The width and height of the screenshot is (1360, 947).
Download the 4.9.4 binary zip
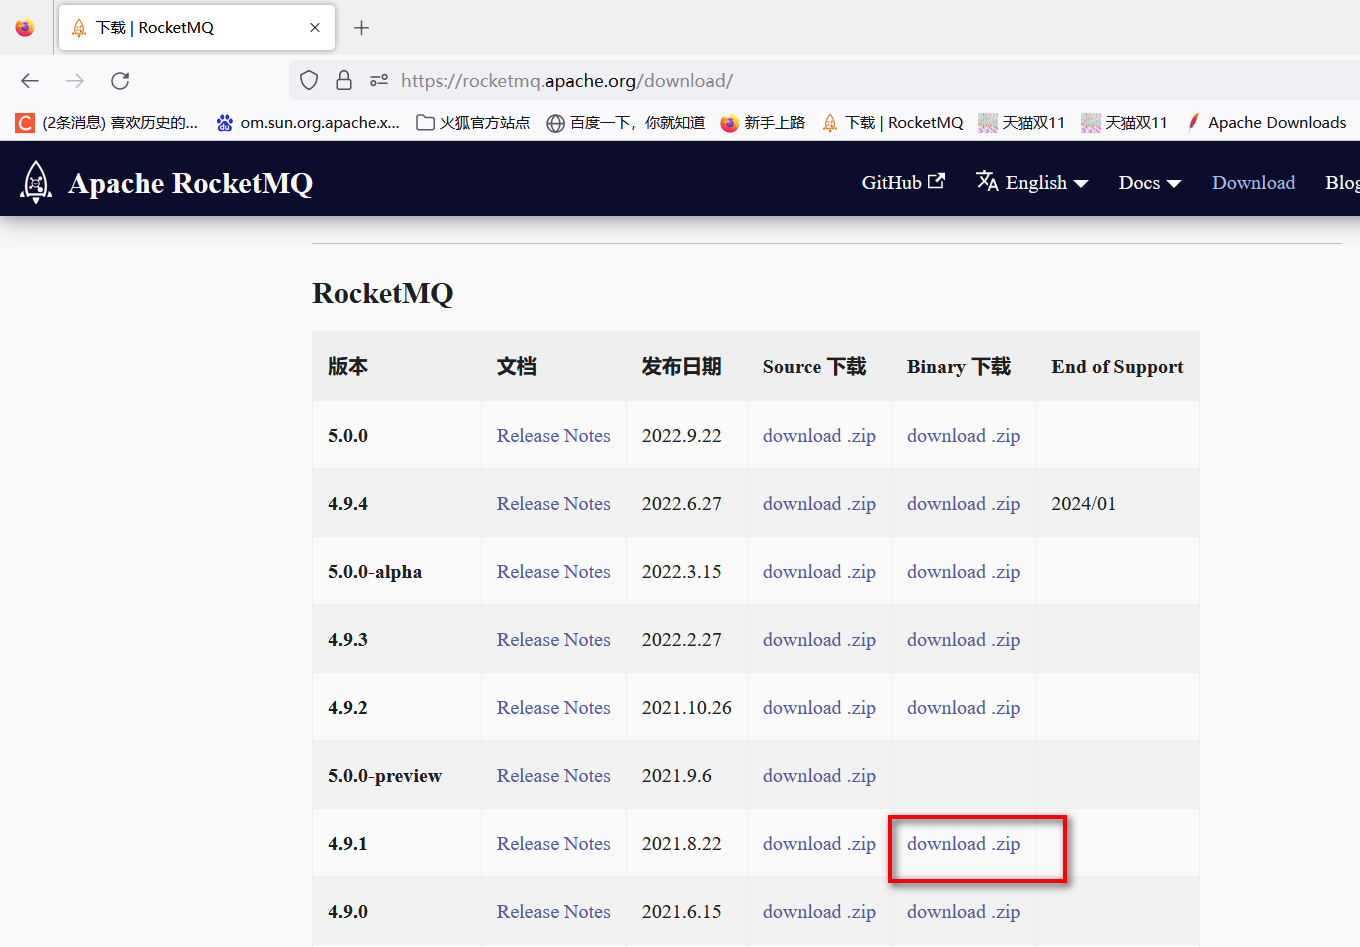pyautogui.click(x=963, y=504)
